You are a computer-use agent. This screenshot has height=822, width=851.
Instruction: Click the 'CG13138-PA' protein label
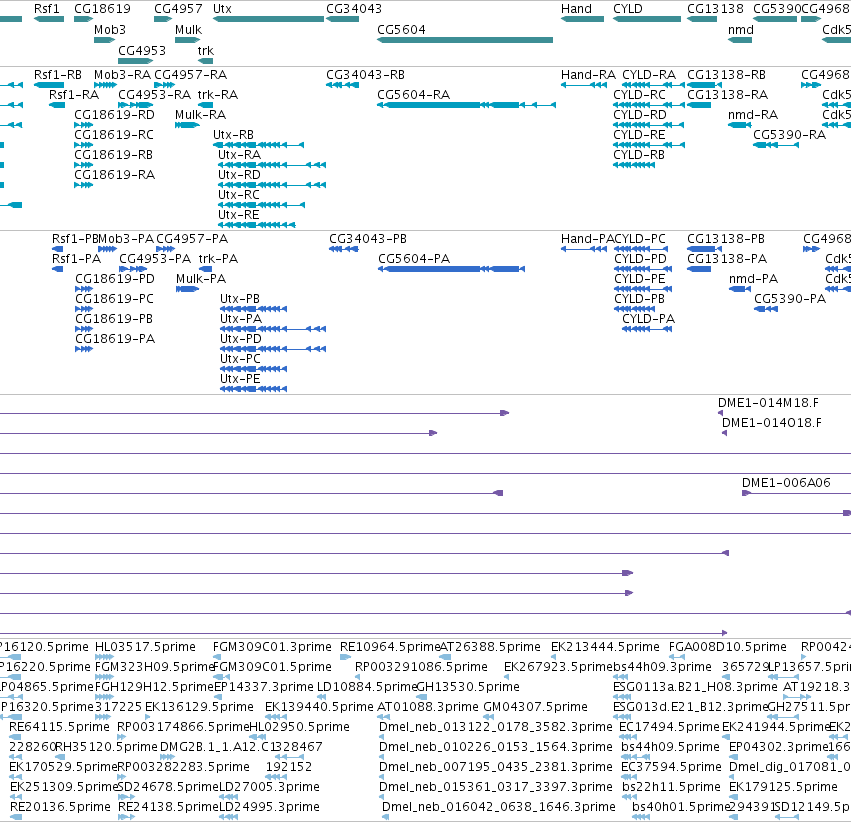[727, 259]
